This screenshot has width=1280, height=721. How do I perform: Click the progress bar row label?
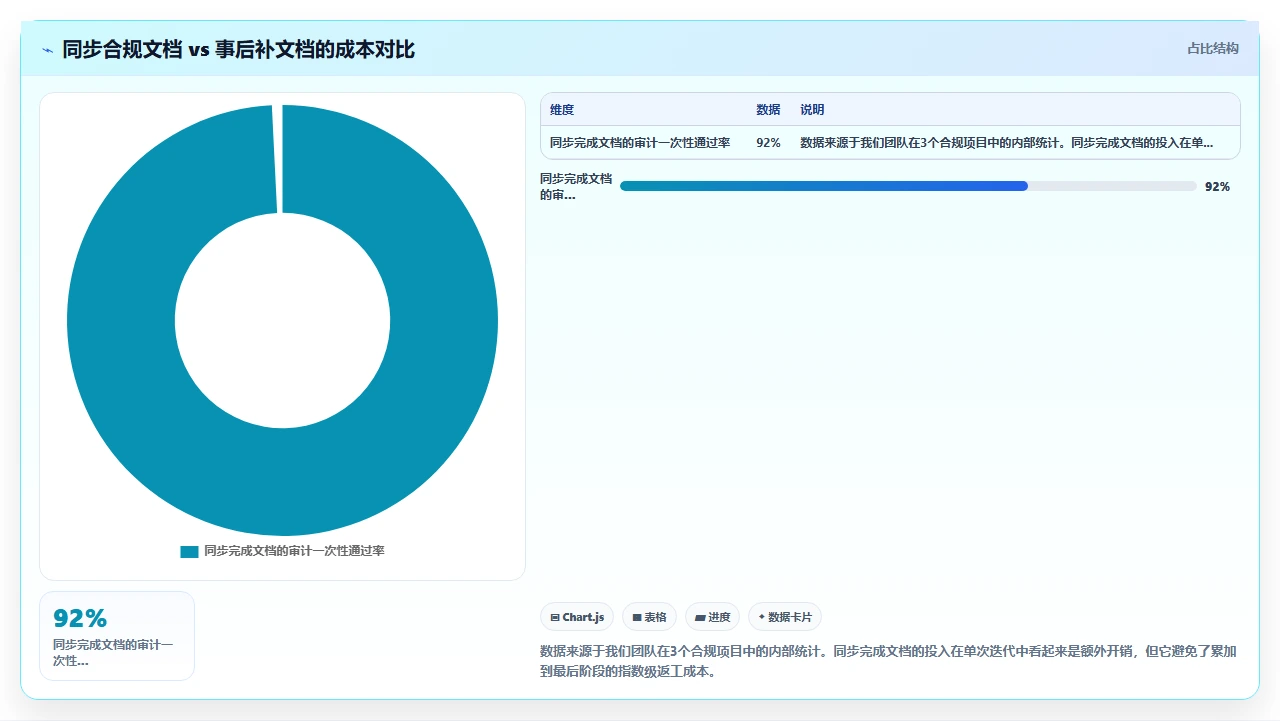pyautogui.click(x=576, y=187)
